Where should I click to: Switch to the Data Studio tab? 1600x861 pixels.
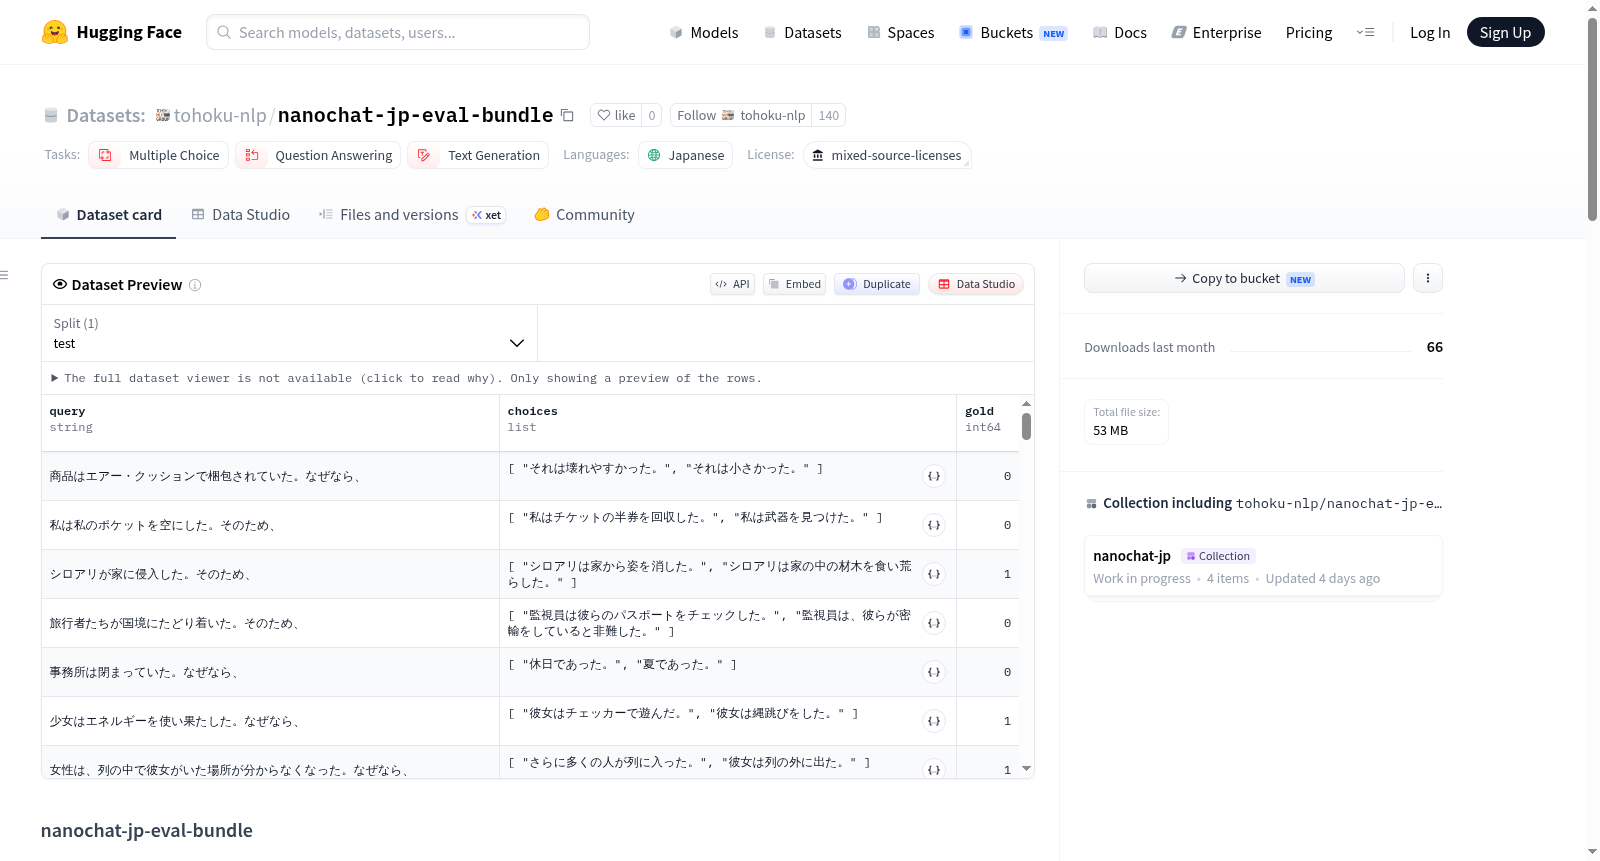pos(241,214)
